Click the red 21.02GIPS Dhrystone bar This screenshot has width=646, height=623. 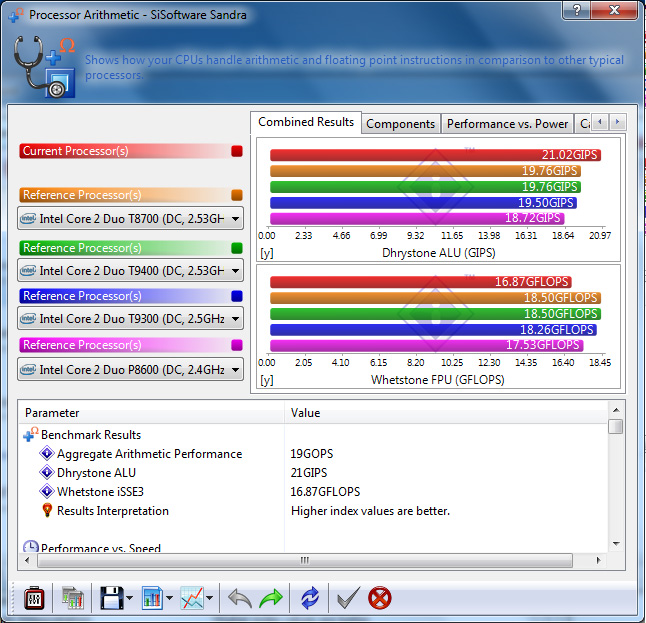coord(435,155)
